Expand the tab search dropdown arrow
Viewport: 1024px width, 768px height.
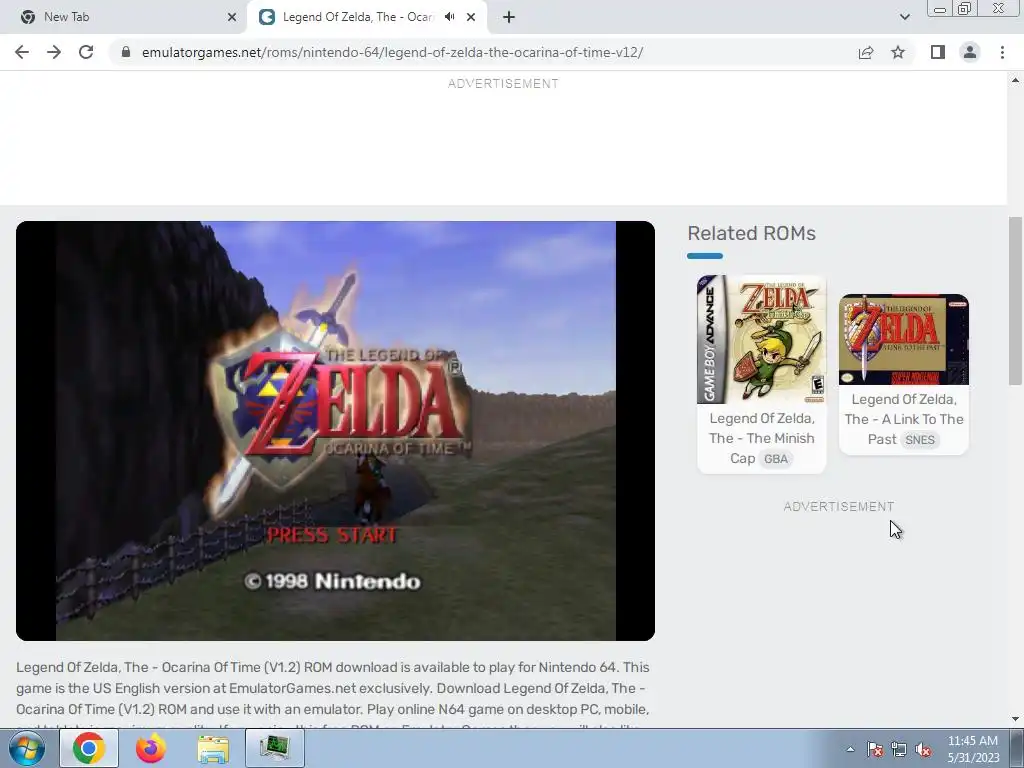(904, 17)
